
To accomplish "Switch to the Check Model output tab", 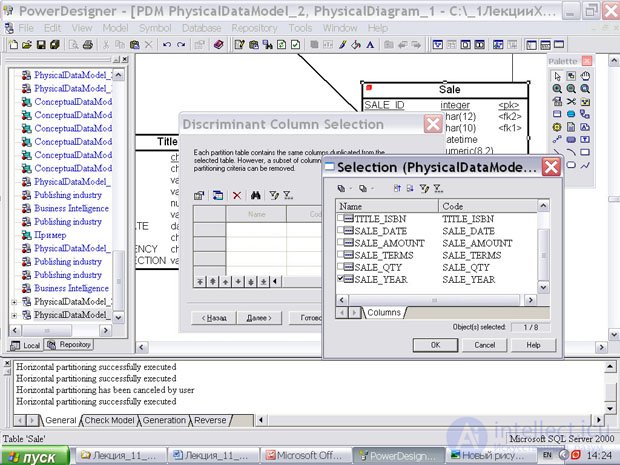I will click(x=110, y=420).
